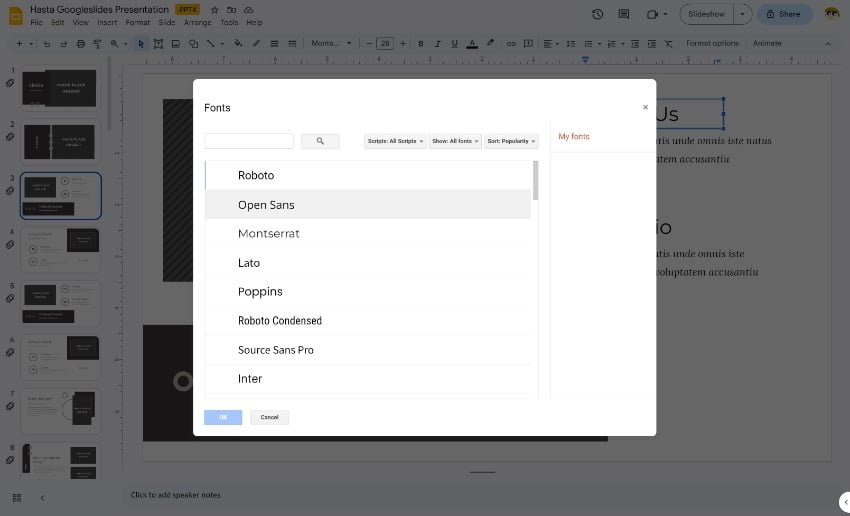The width and height of the screenshot is (850, 516).
Task: Open the Show: All fonts dropdown
Action: tap(456, 141)
